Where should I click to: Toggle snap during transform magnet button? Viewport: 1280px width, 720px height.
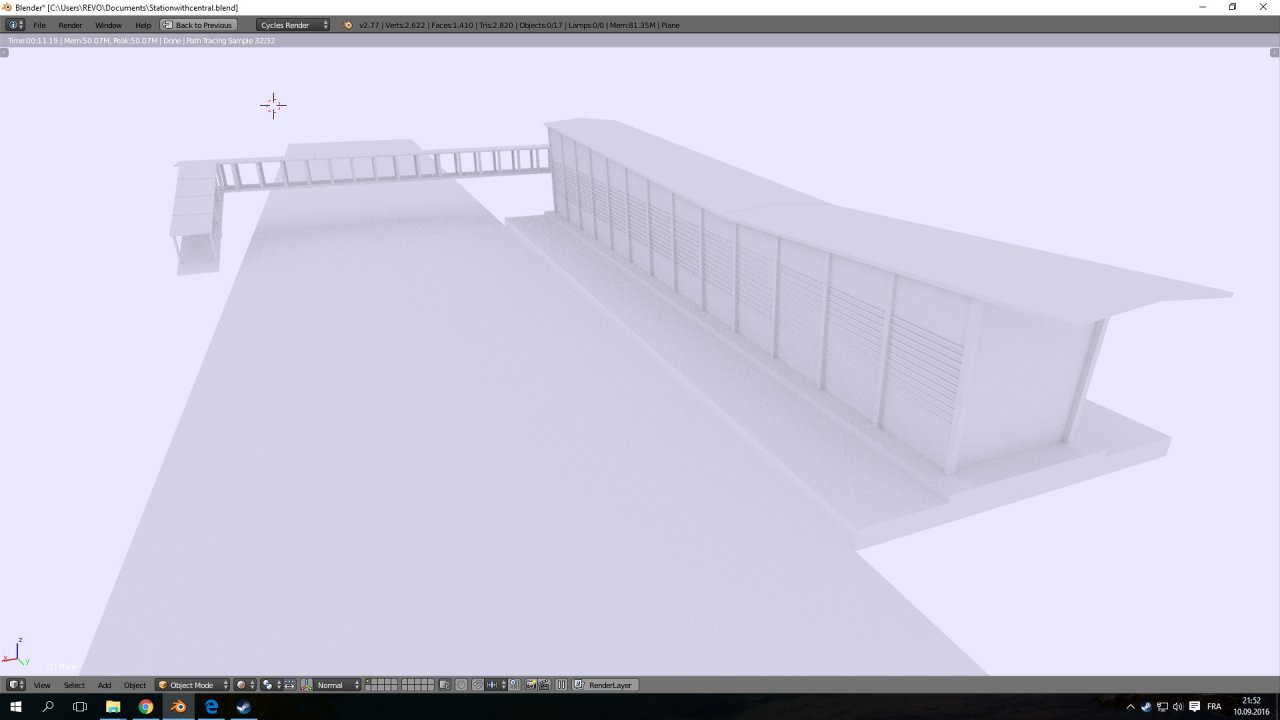(x=478, y=685)
